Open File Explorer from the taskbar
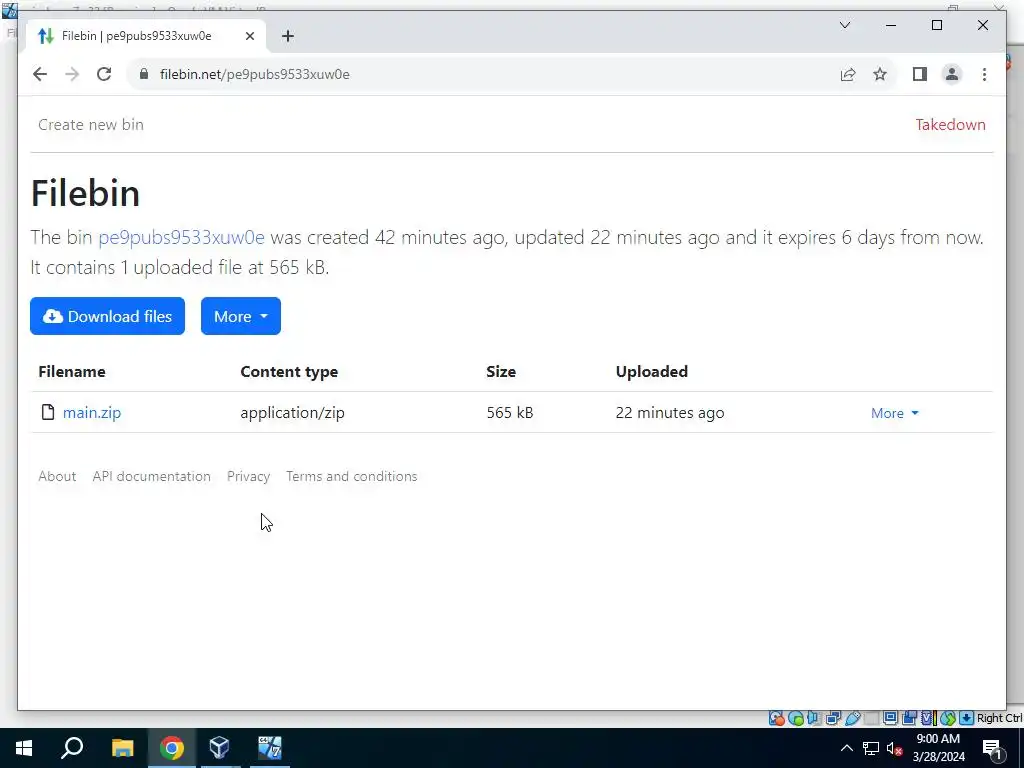The image size is (1024, 768). (122, 748)
